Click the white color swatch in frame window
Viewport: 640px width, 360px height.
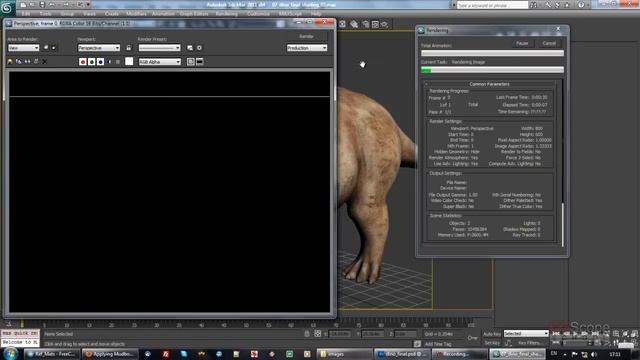(129, 61)
